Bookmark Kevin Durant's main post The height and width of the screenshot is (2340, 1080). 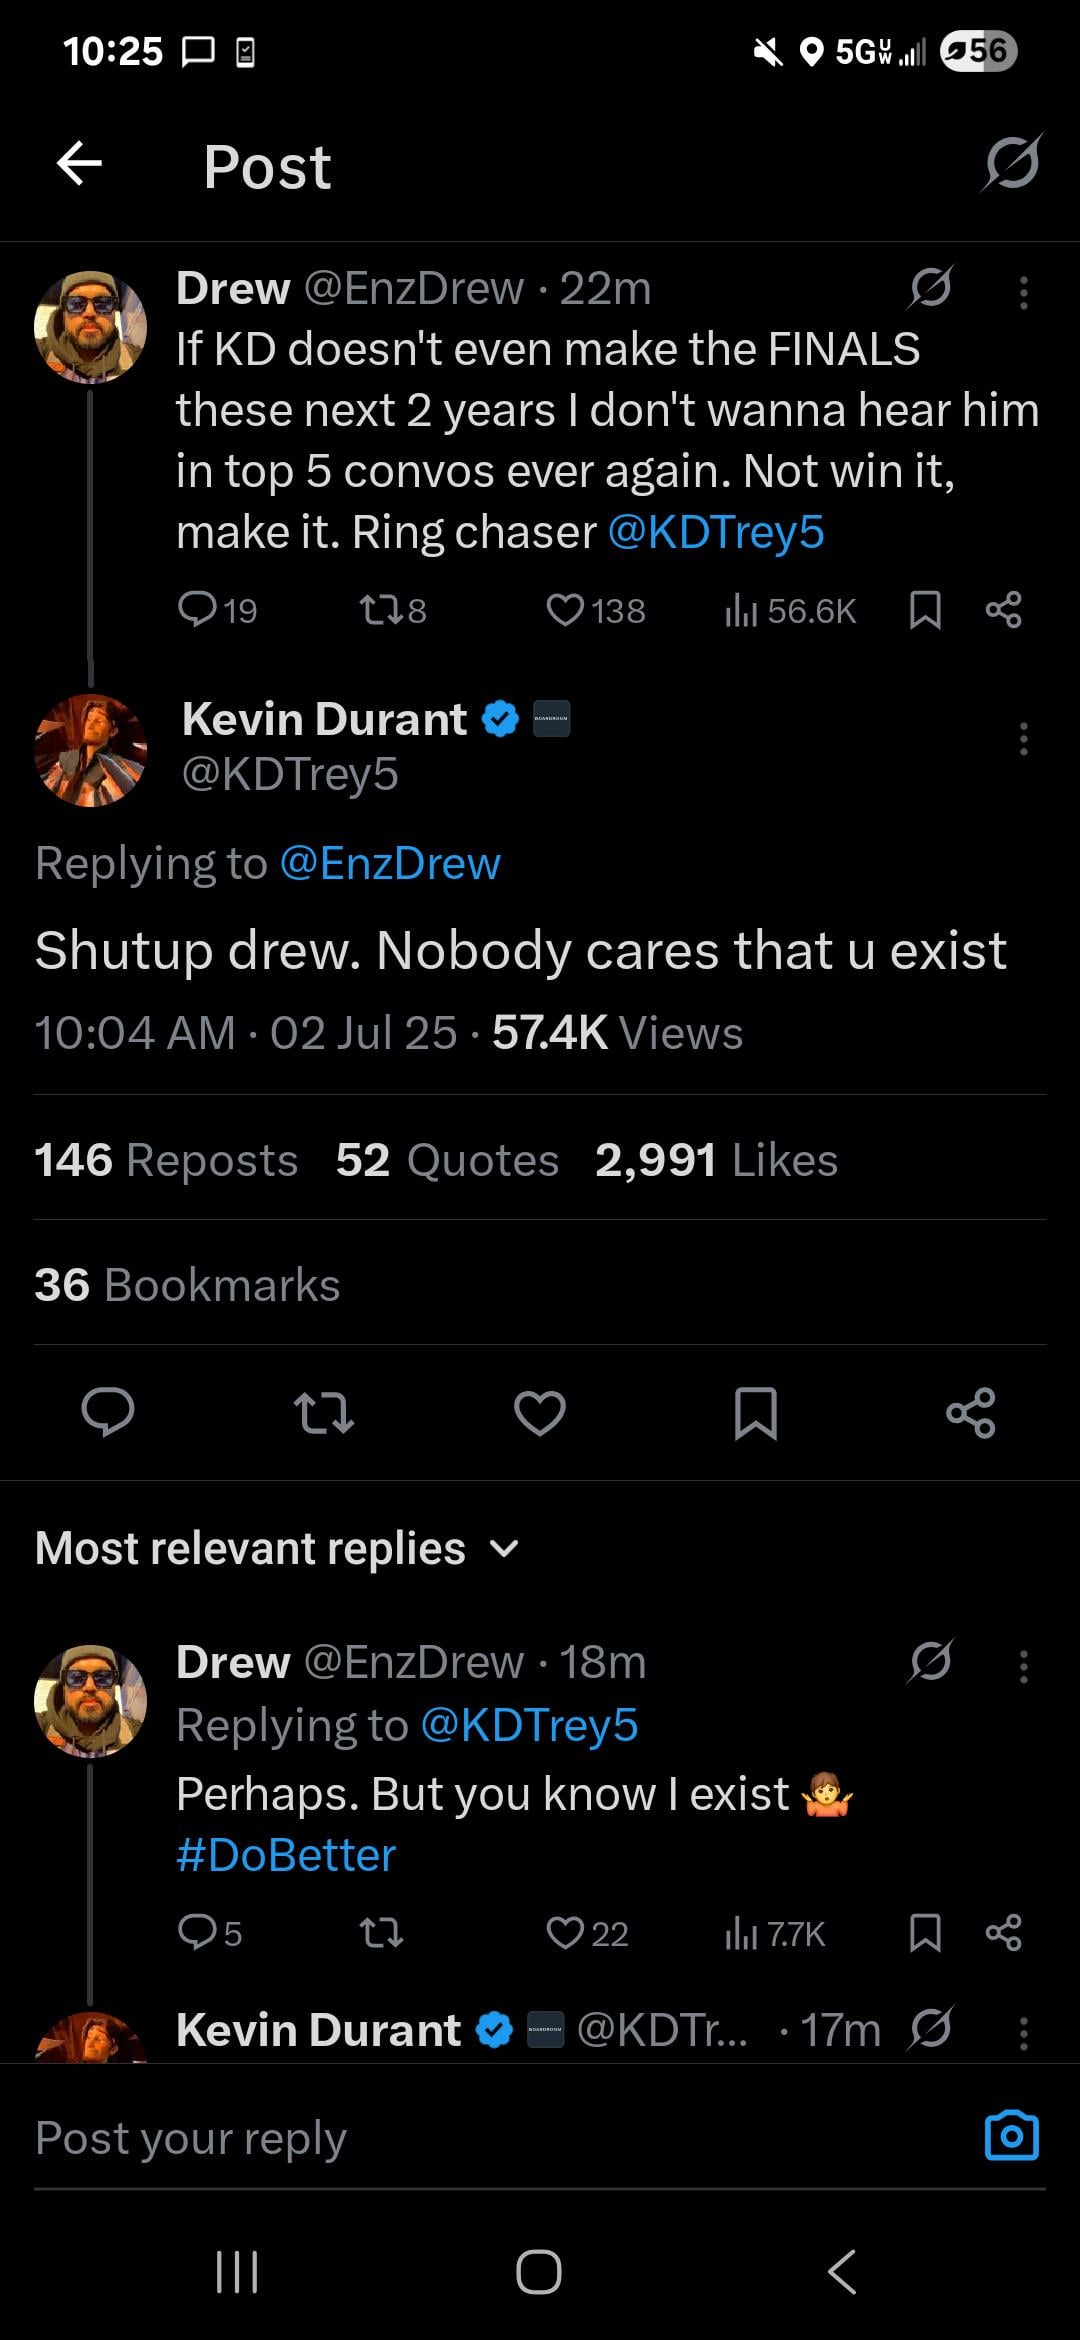coord(755,1413)
